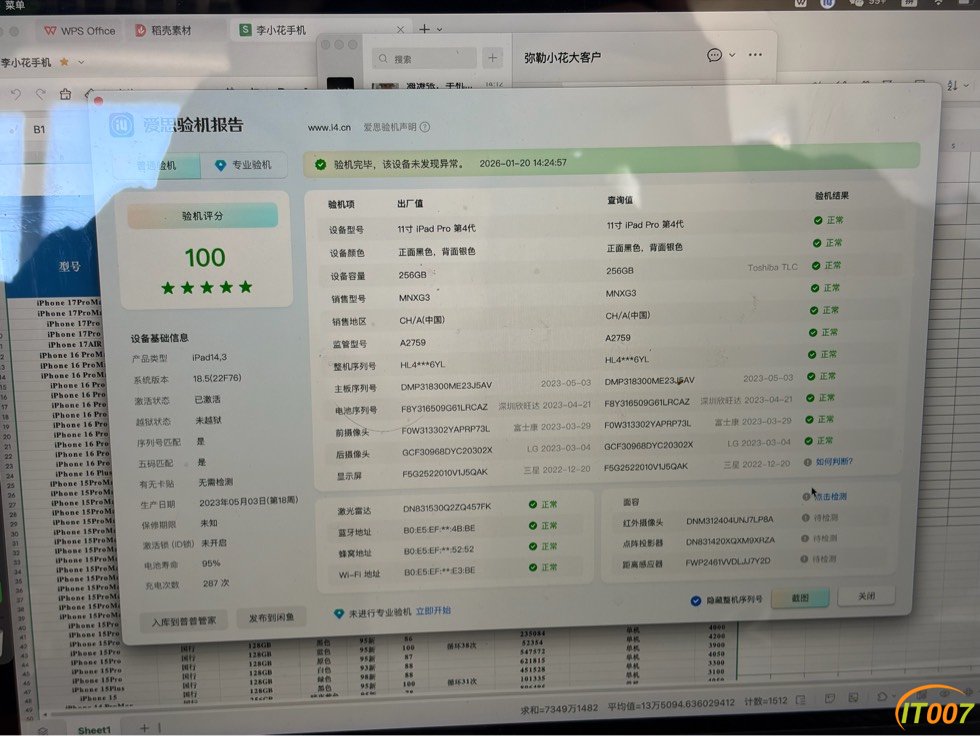Click the 验机评分 score header

[x=202, y=216]
